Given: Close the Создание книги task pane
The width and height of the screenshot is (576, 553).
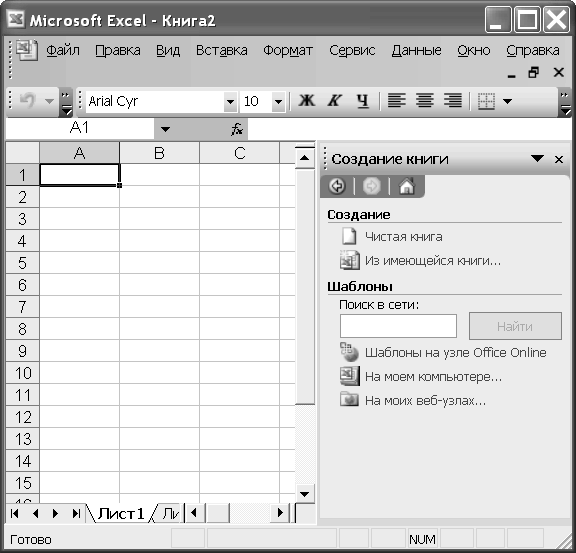Looking at the screenshot, I should point(559,159).
